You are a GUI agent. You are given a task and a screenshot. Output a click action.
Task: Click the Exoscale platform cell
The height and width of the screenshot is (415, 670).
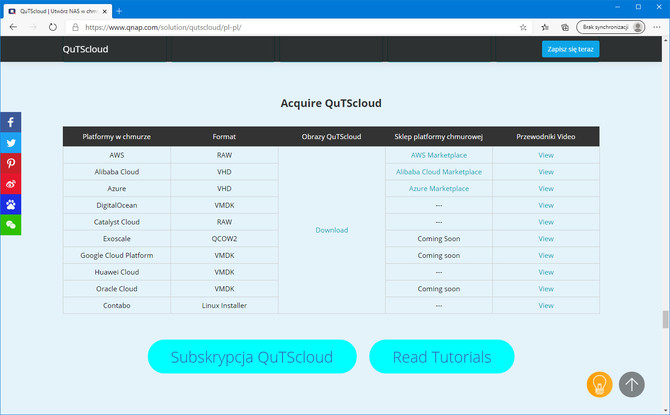click(x=117, y=238)
